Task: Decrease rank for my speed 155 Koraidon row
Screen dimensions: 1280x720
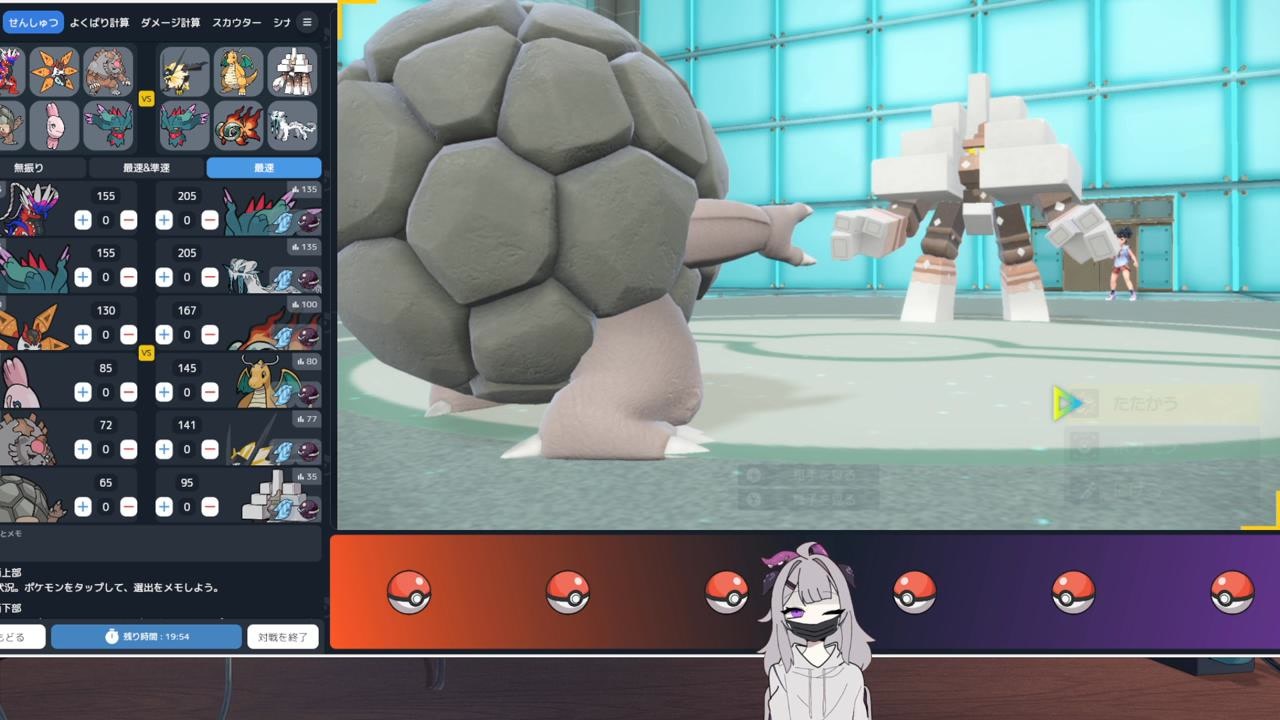Action: [129, 220]
